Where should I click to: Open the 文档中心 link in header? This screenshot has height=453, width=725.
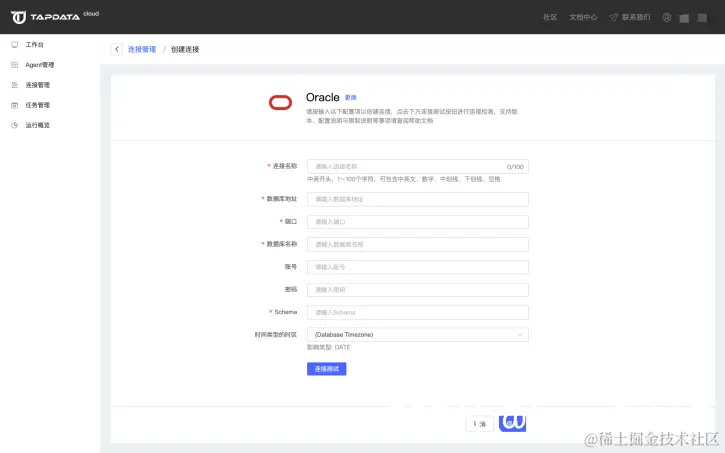pyautogui.click(x=583, y=17)
